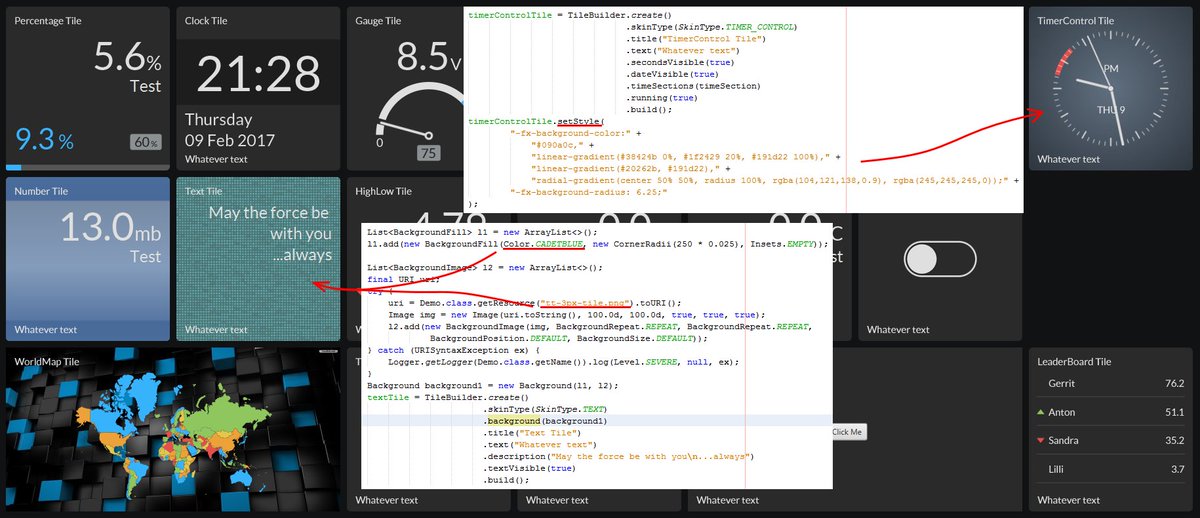Click the 5.6% value in Percentage Tile
The width and height of the screenshot is (1200, 518).
(128, 56)
